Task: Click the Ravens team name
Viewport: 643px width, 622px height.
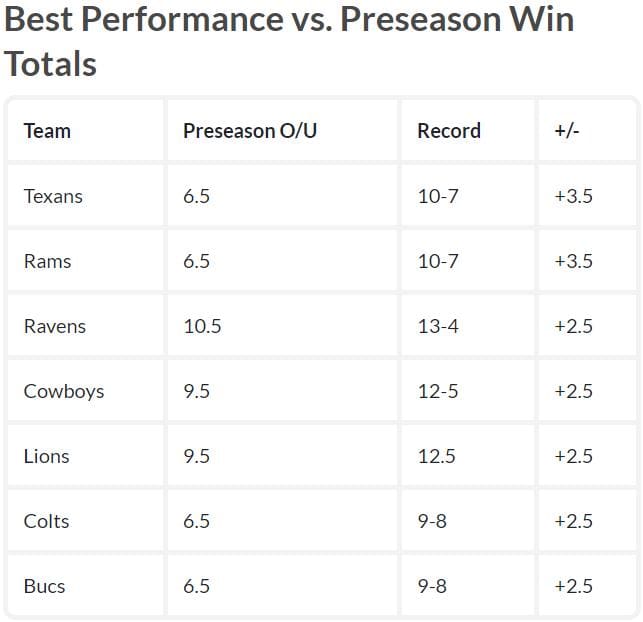Action: pos(55,326)
